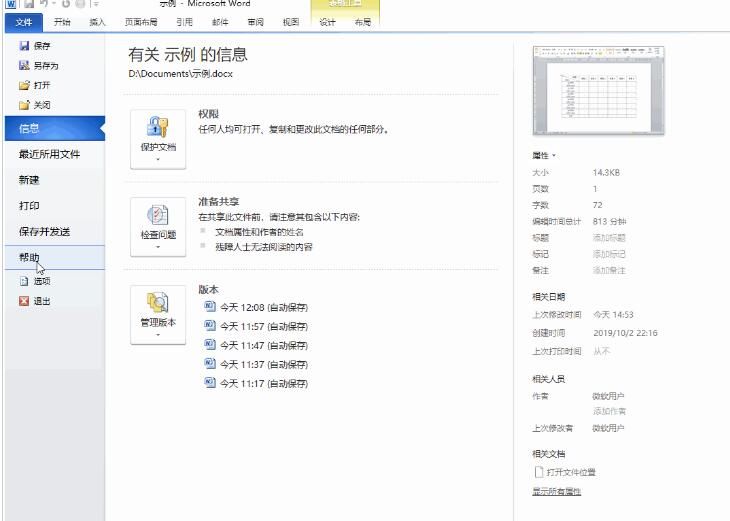This screenshot has width=730, height=521.
Task: Click the 添加备注 comments field
Action: tap(609, 271)
